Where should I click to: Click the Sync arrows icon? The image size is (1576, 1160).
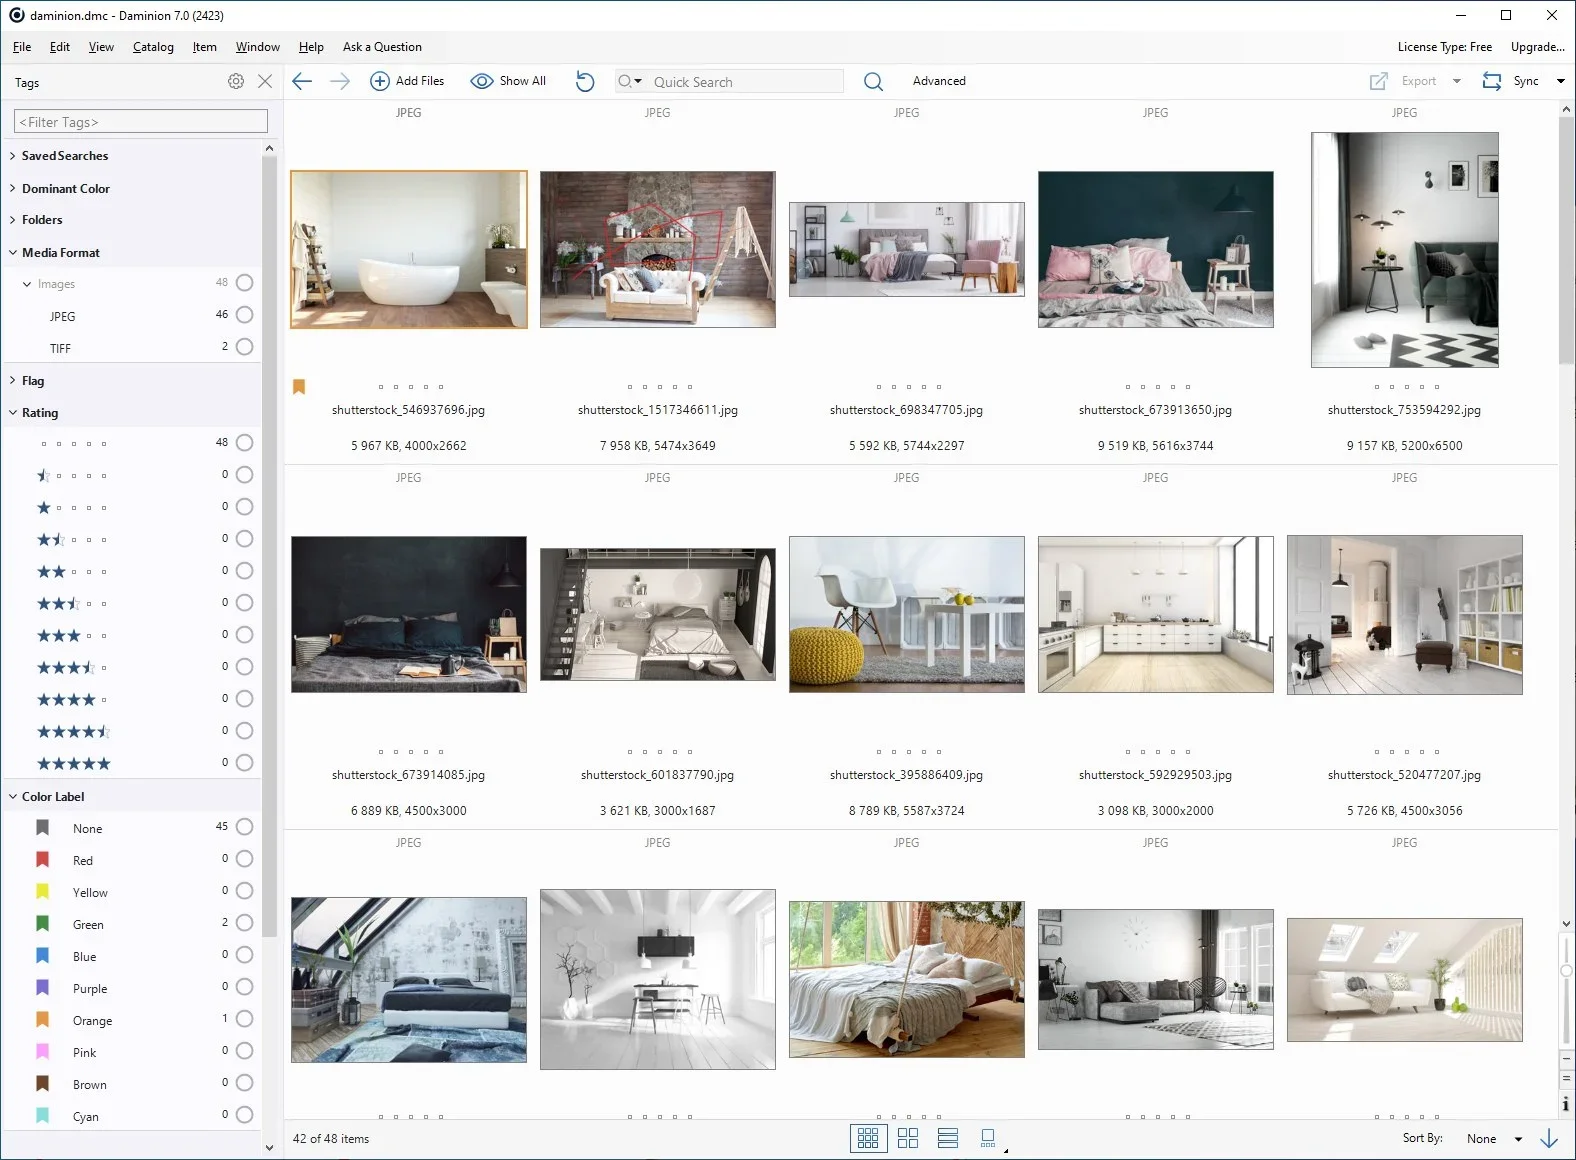coord(1492,82)
